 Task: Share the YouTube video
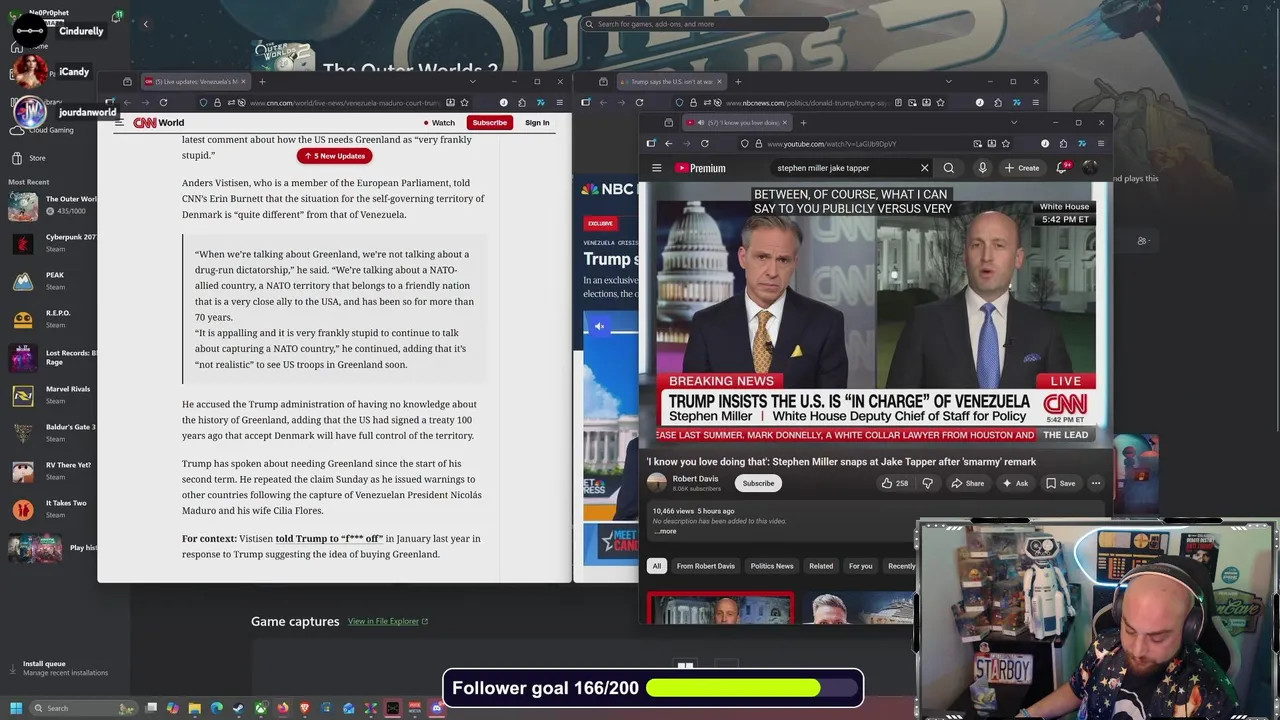pyautogui.click(x=968, y=483)
